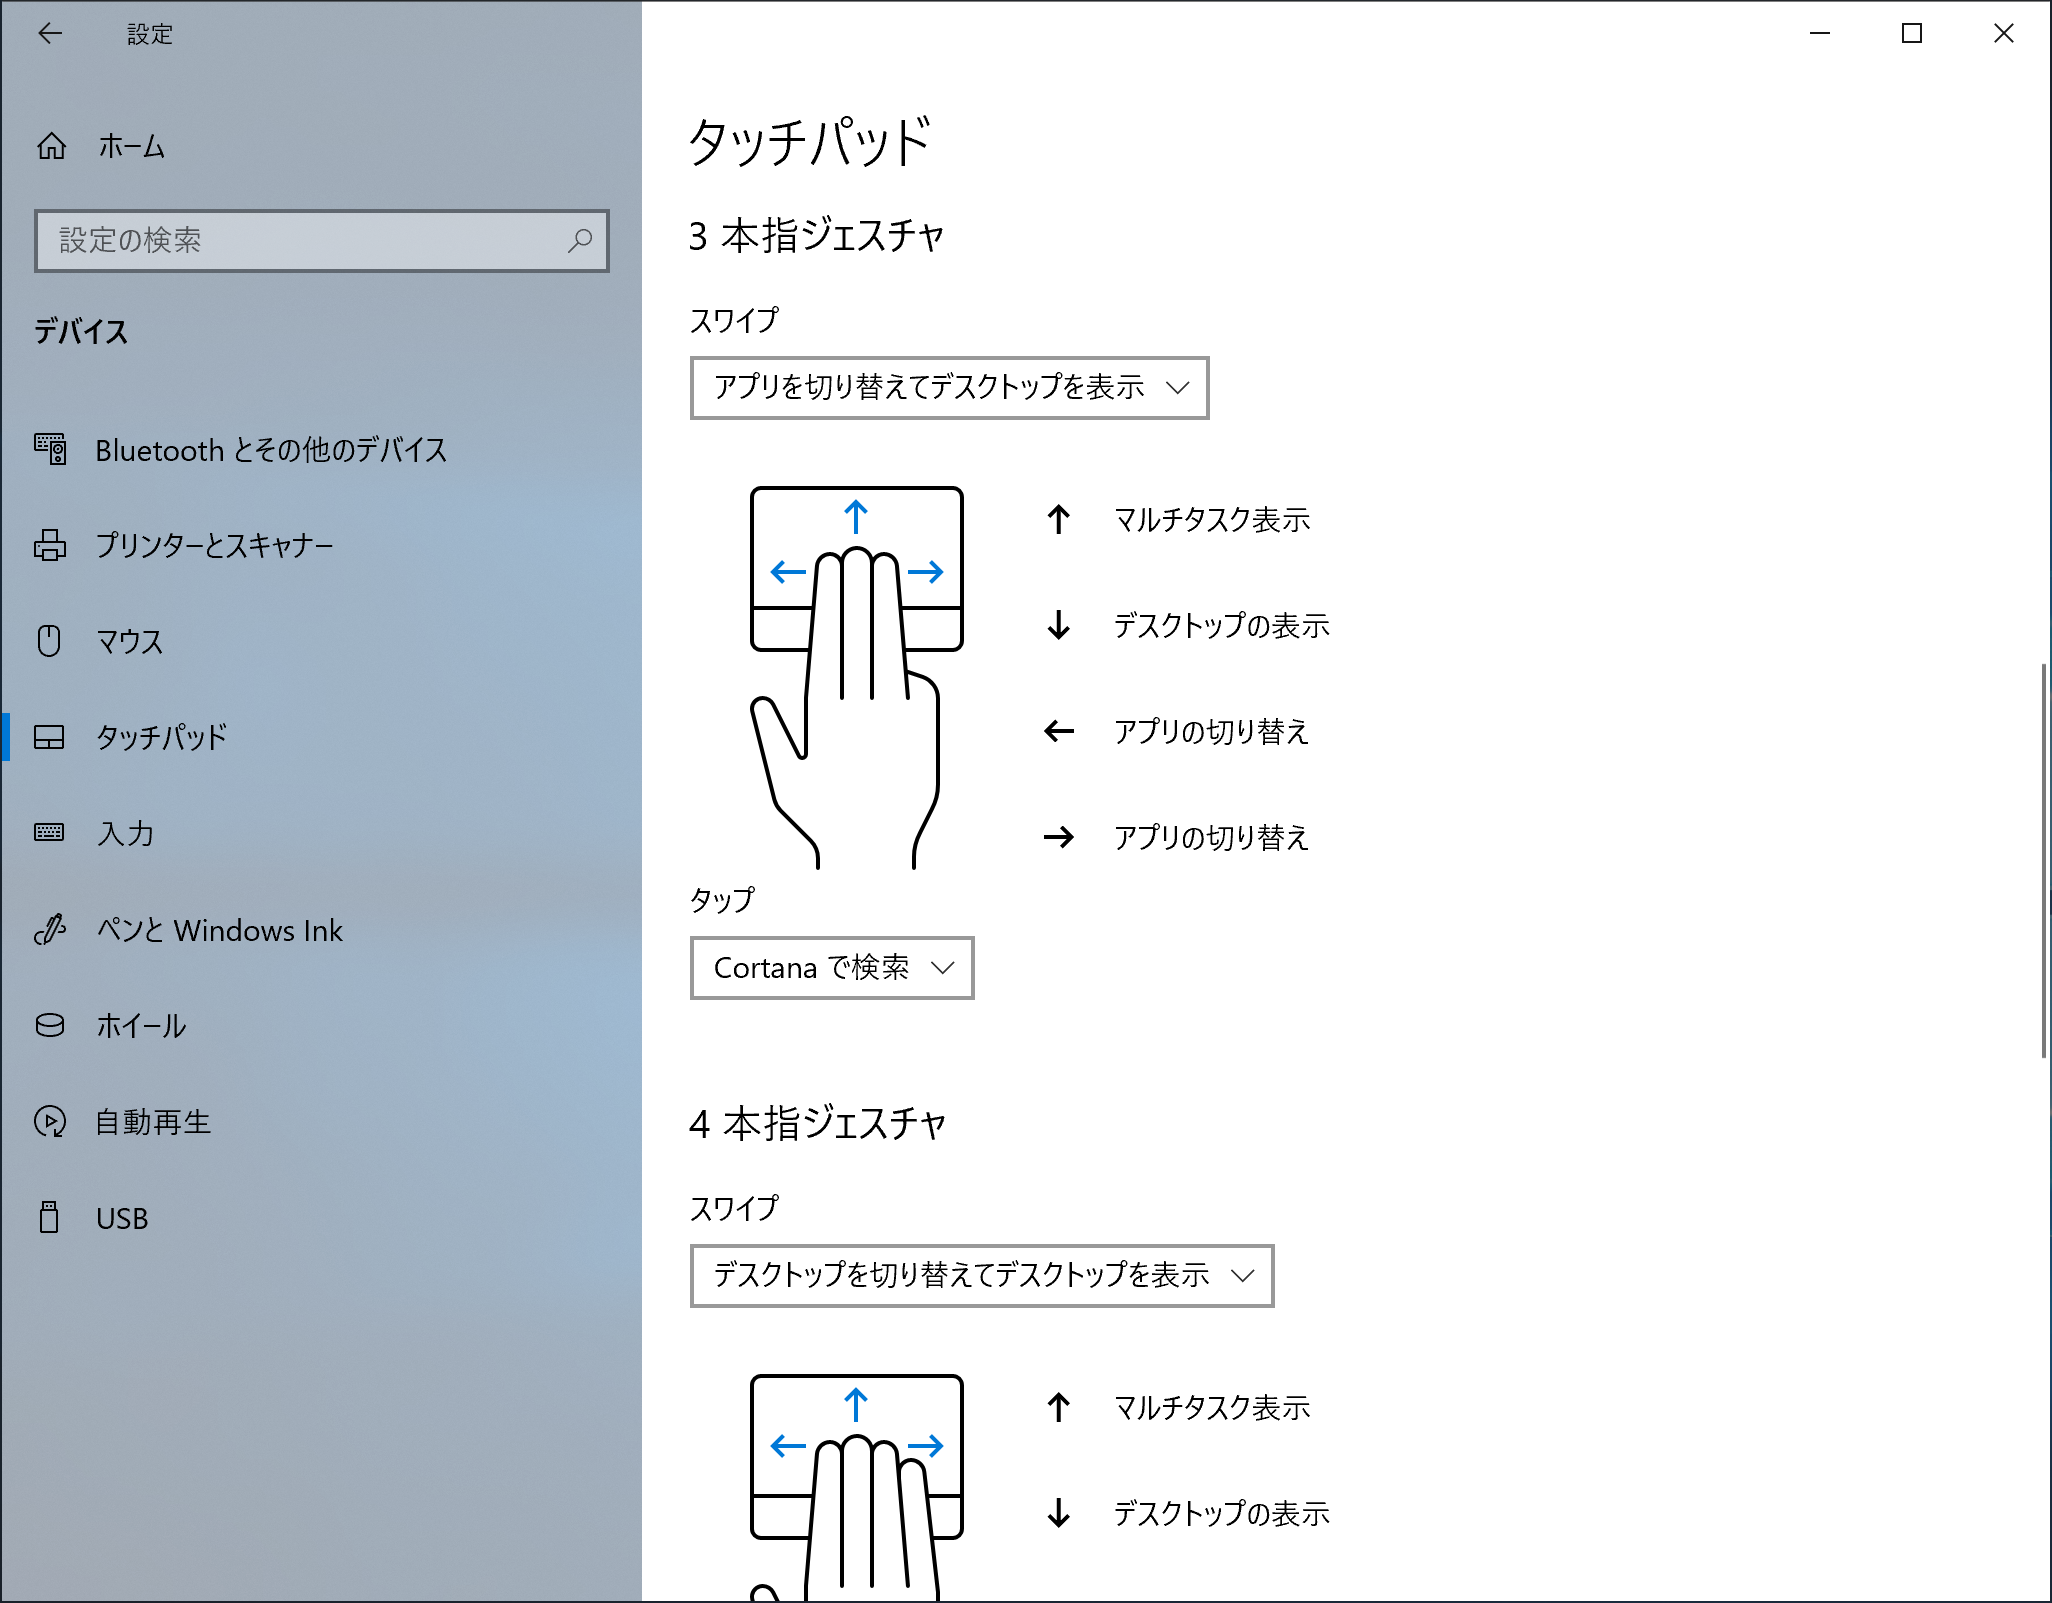Click the pen and Windows Ink icon
The width and height of the screenshot is (2052, 1603).
50,930
